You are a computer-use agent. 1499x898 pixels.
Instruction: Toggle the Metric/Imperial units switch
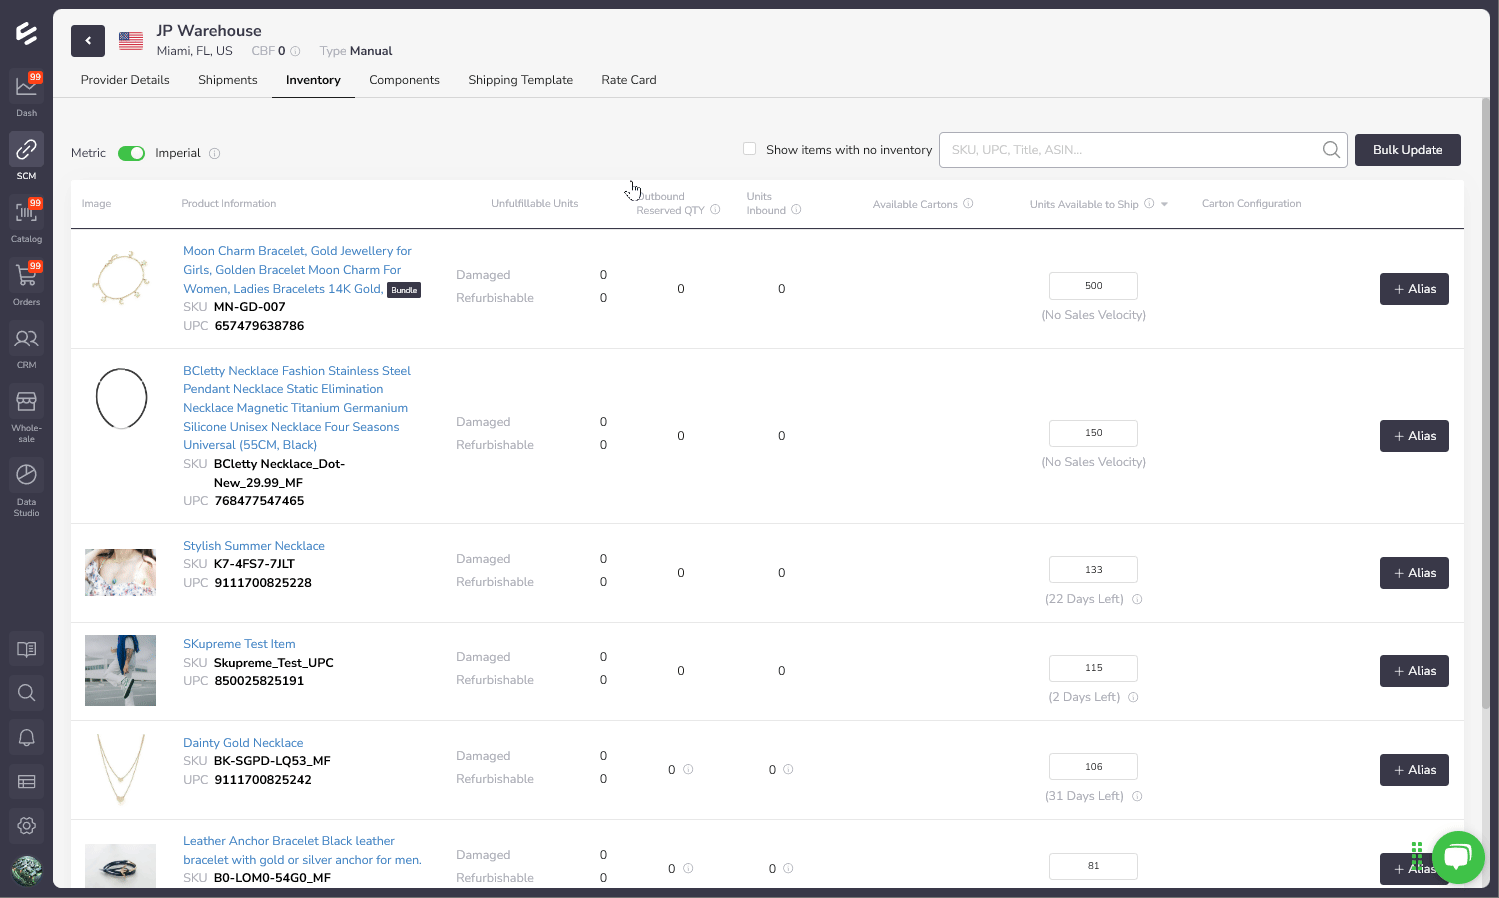point(131,153)
